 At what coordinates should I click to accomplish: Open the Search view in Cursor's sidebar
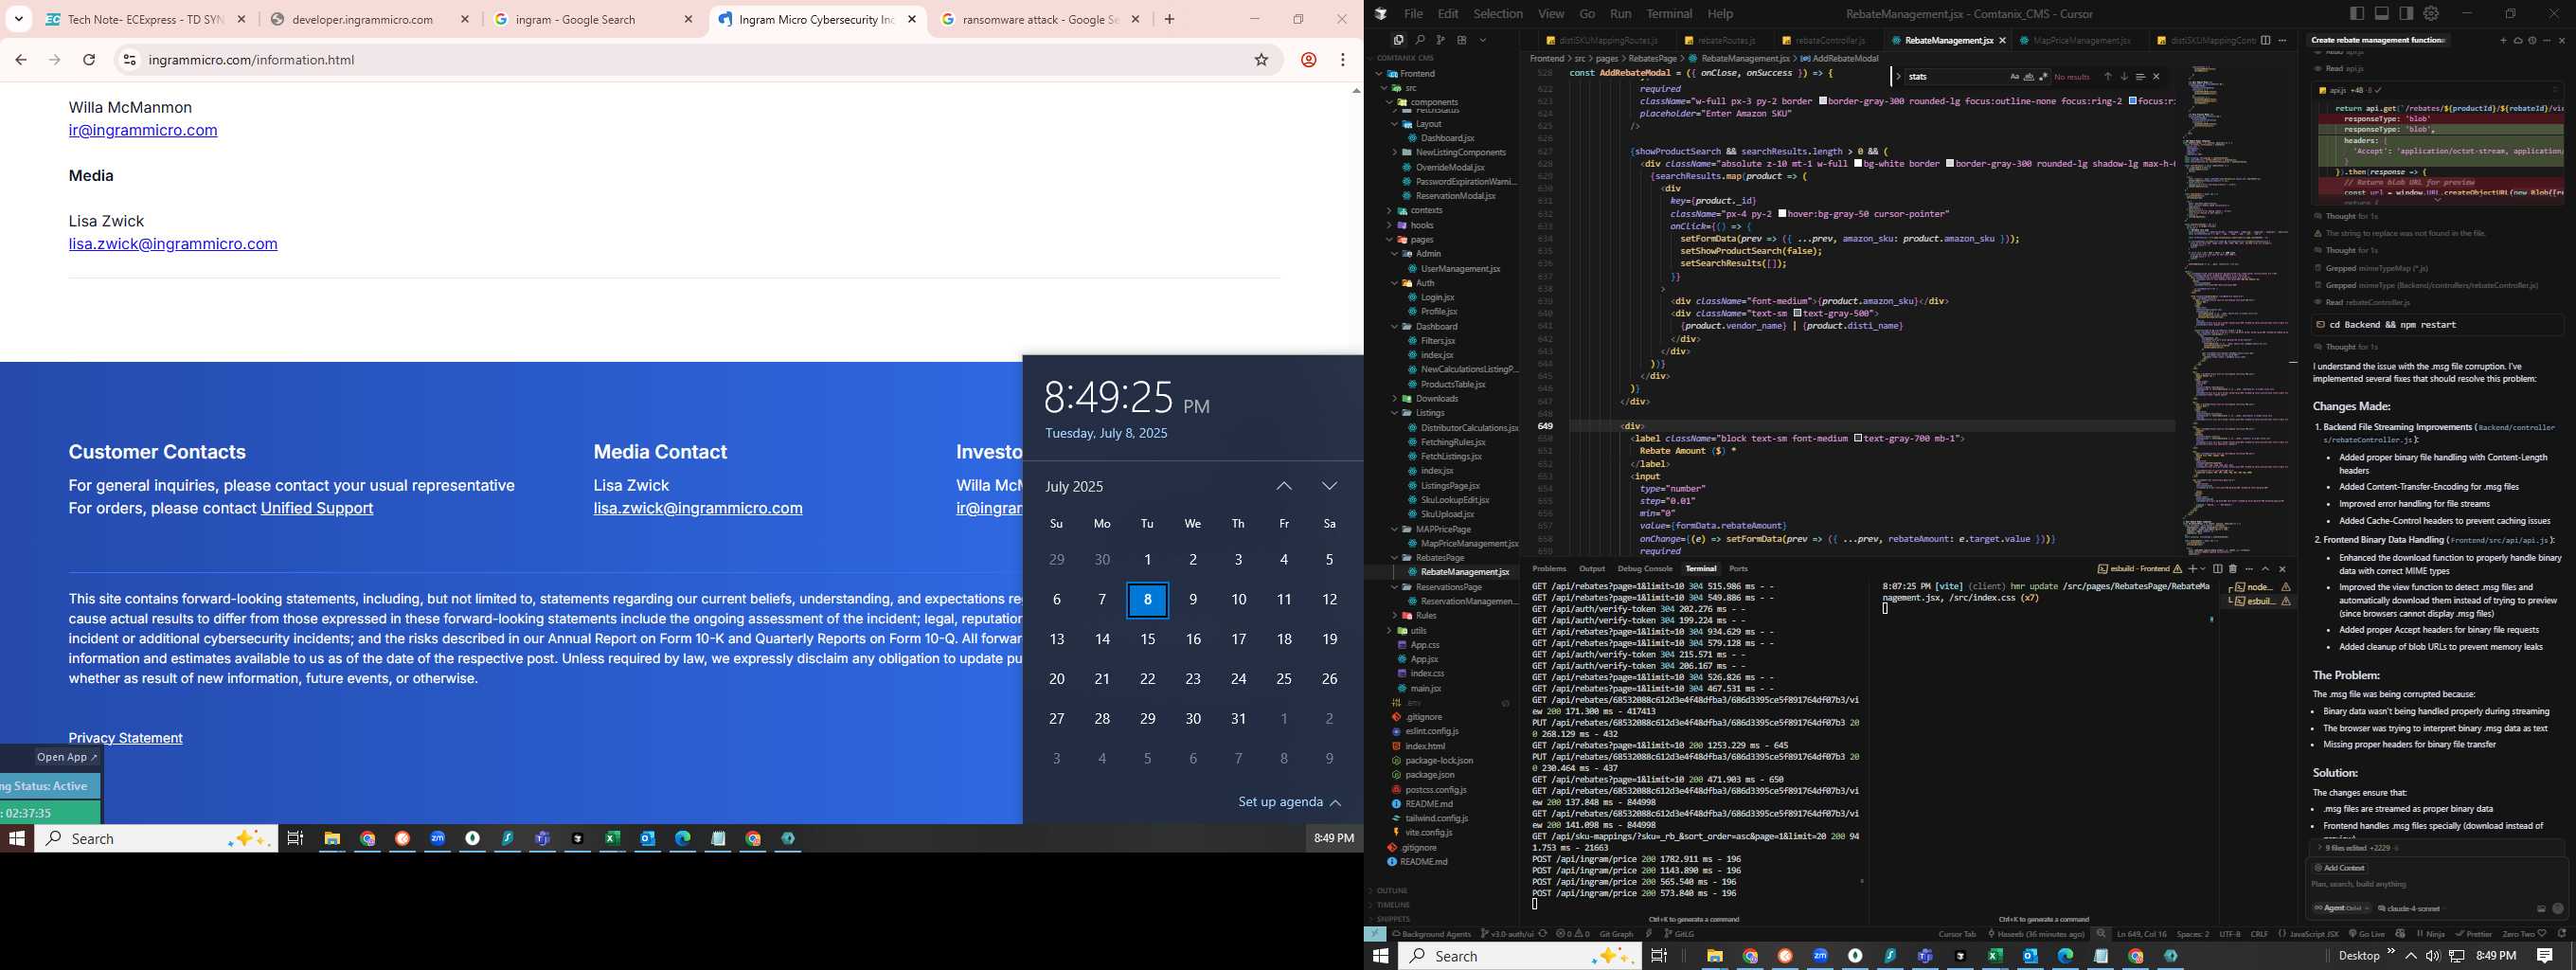[1420, 40]
